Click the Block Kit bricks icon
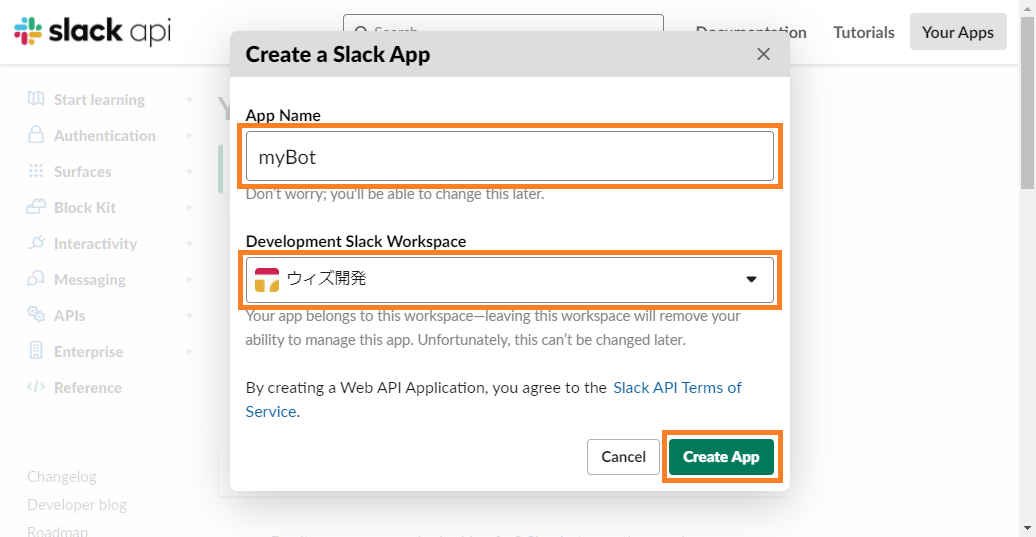 coord(36,207)
